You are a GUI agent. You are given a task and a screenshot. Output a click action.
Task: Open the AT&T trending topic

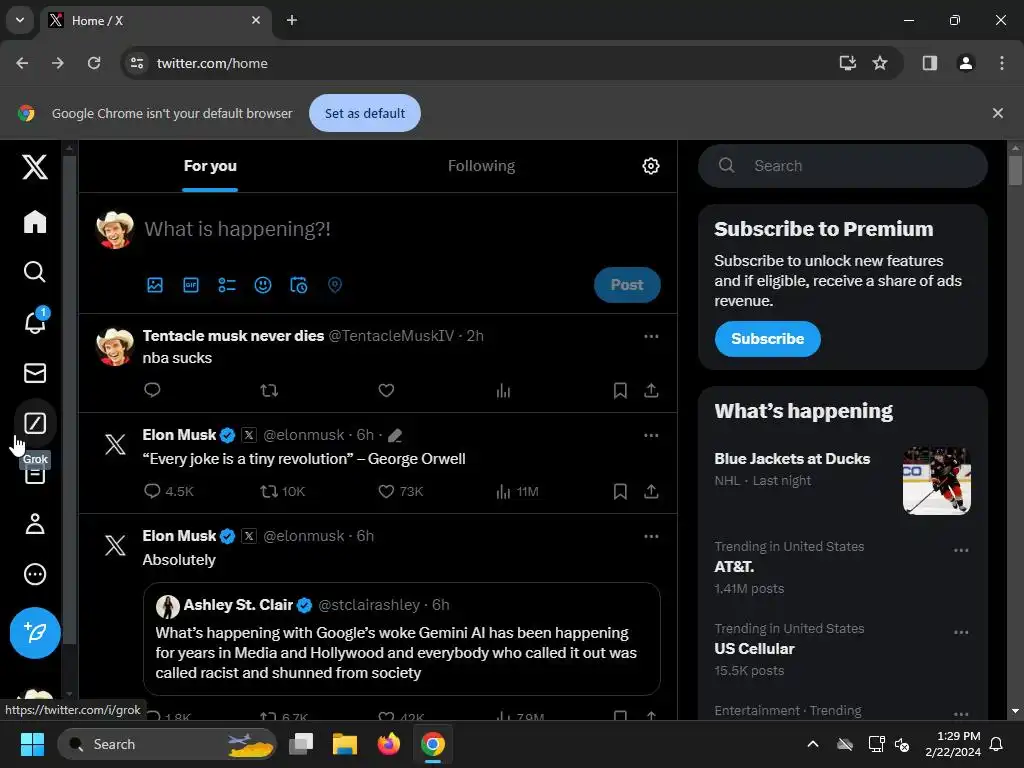coord(734,567)
